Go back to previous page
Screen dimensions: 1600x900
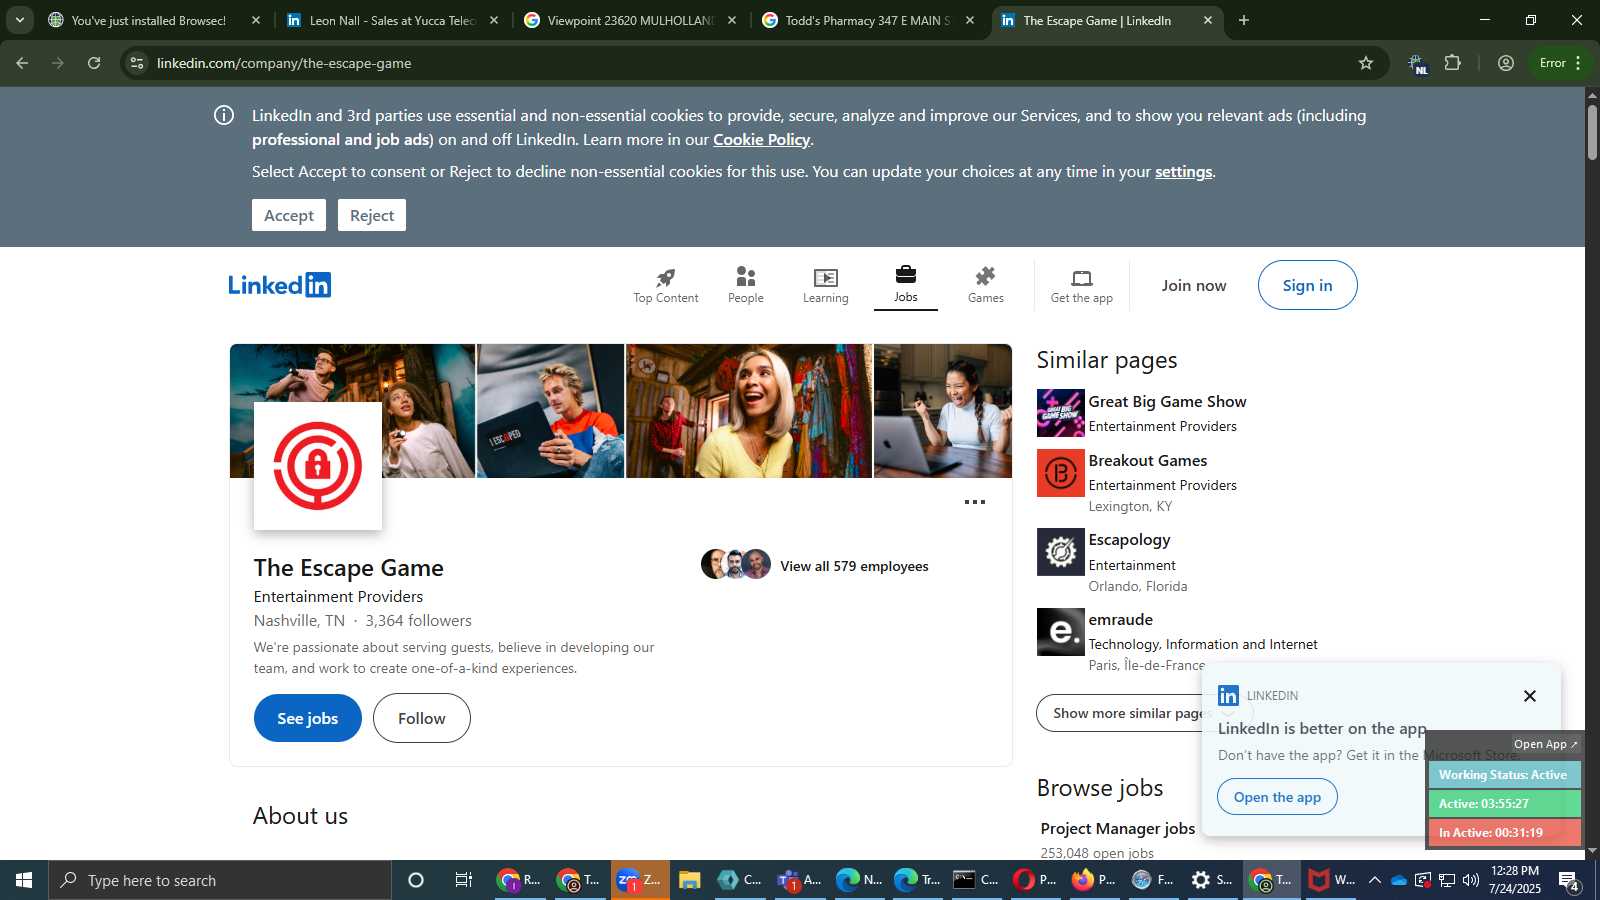[x=22, y=63]
